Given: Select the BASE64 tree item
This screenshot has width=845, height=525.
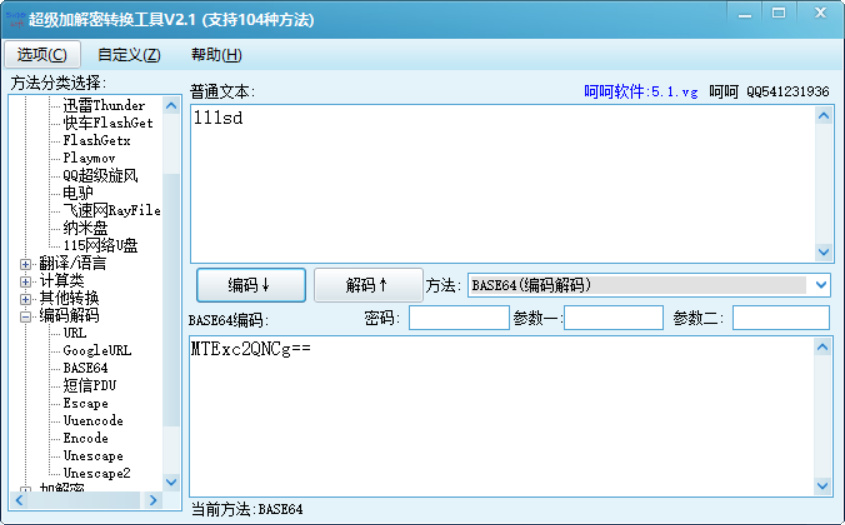Looking at the screenshot, I should coord(85,368).
